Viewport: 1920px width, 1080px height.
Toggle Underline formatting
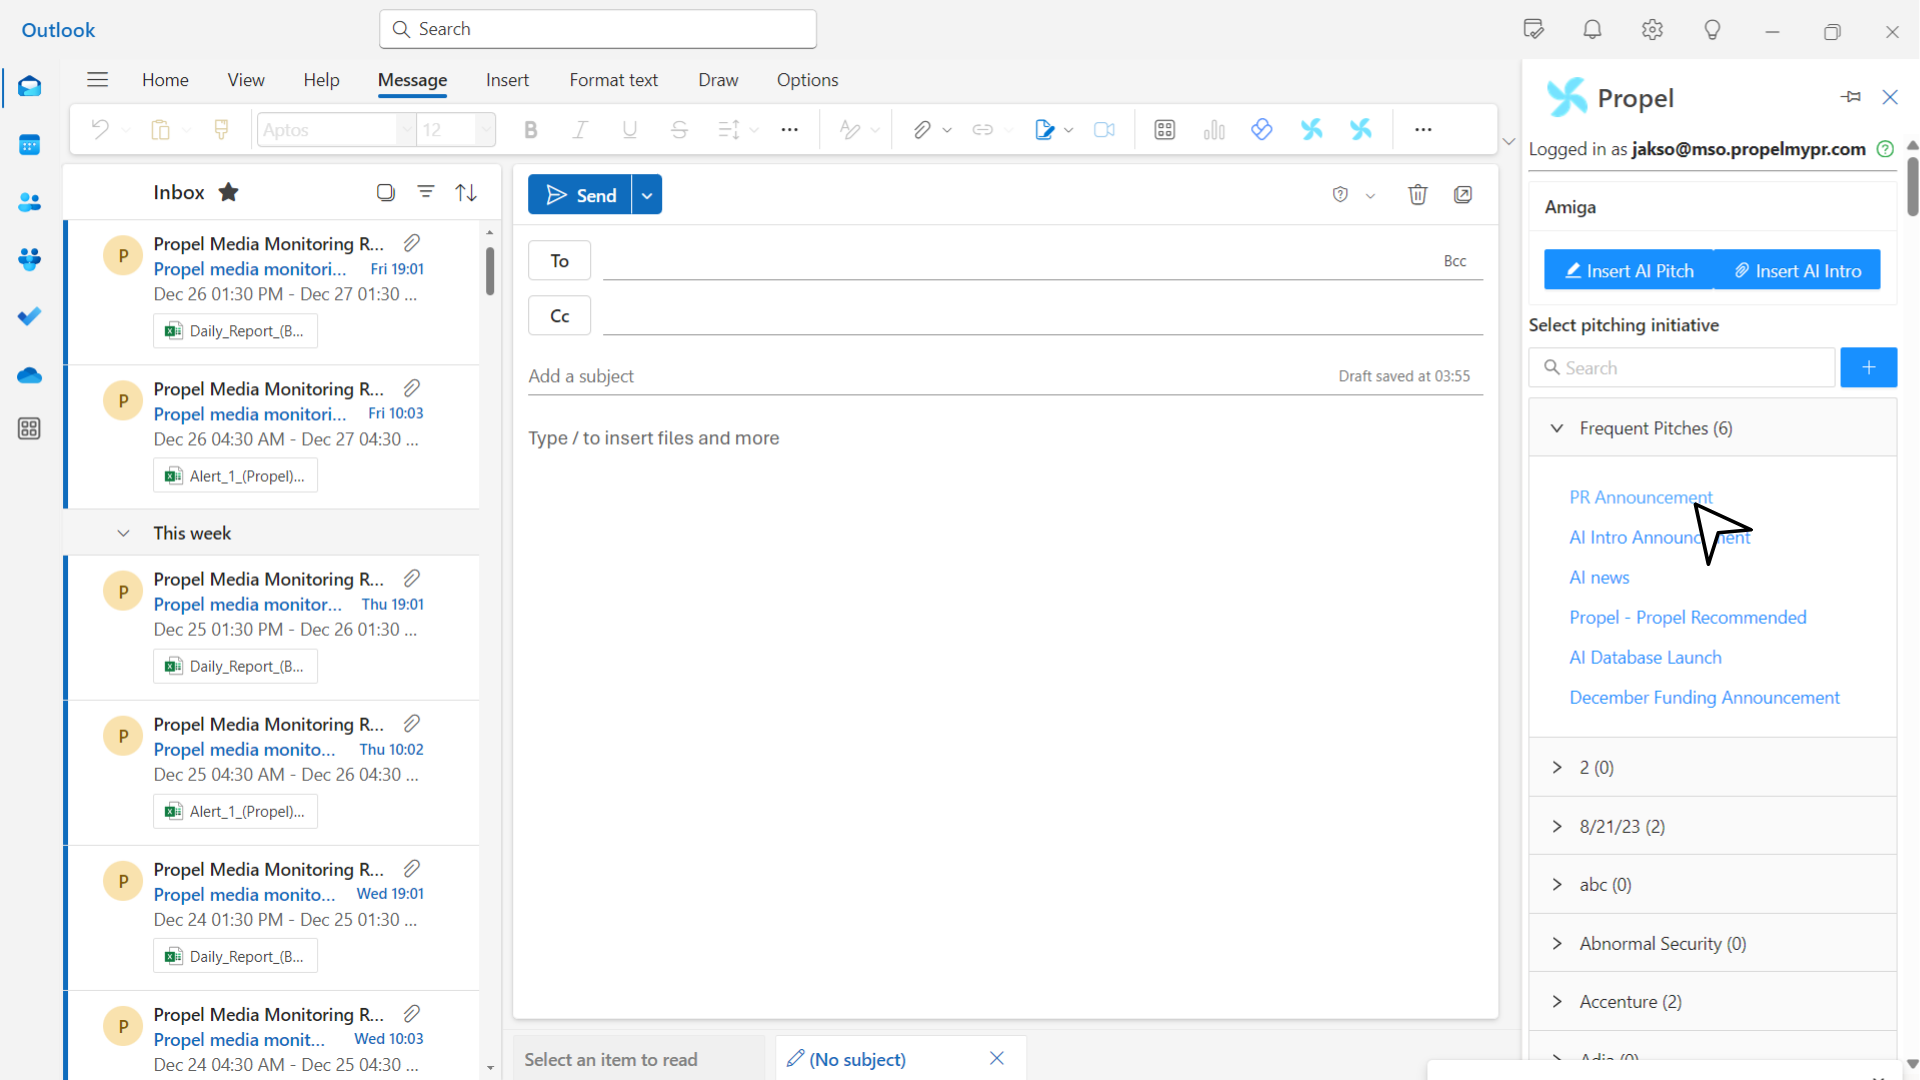coord(630,130)
